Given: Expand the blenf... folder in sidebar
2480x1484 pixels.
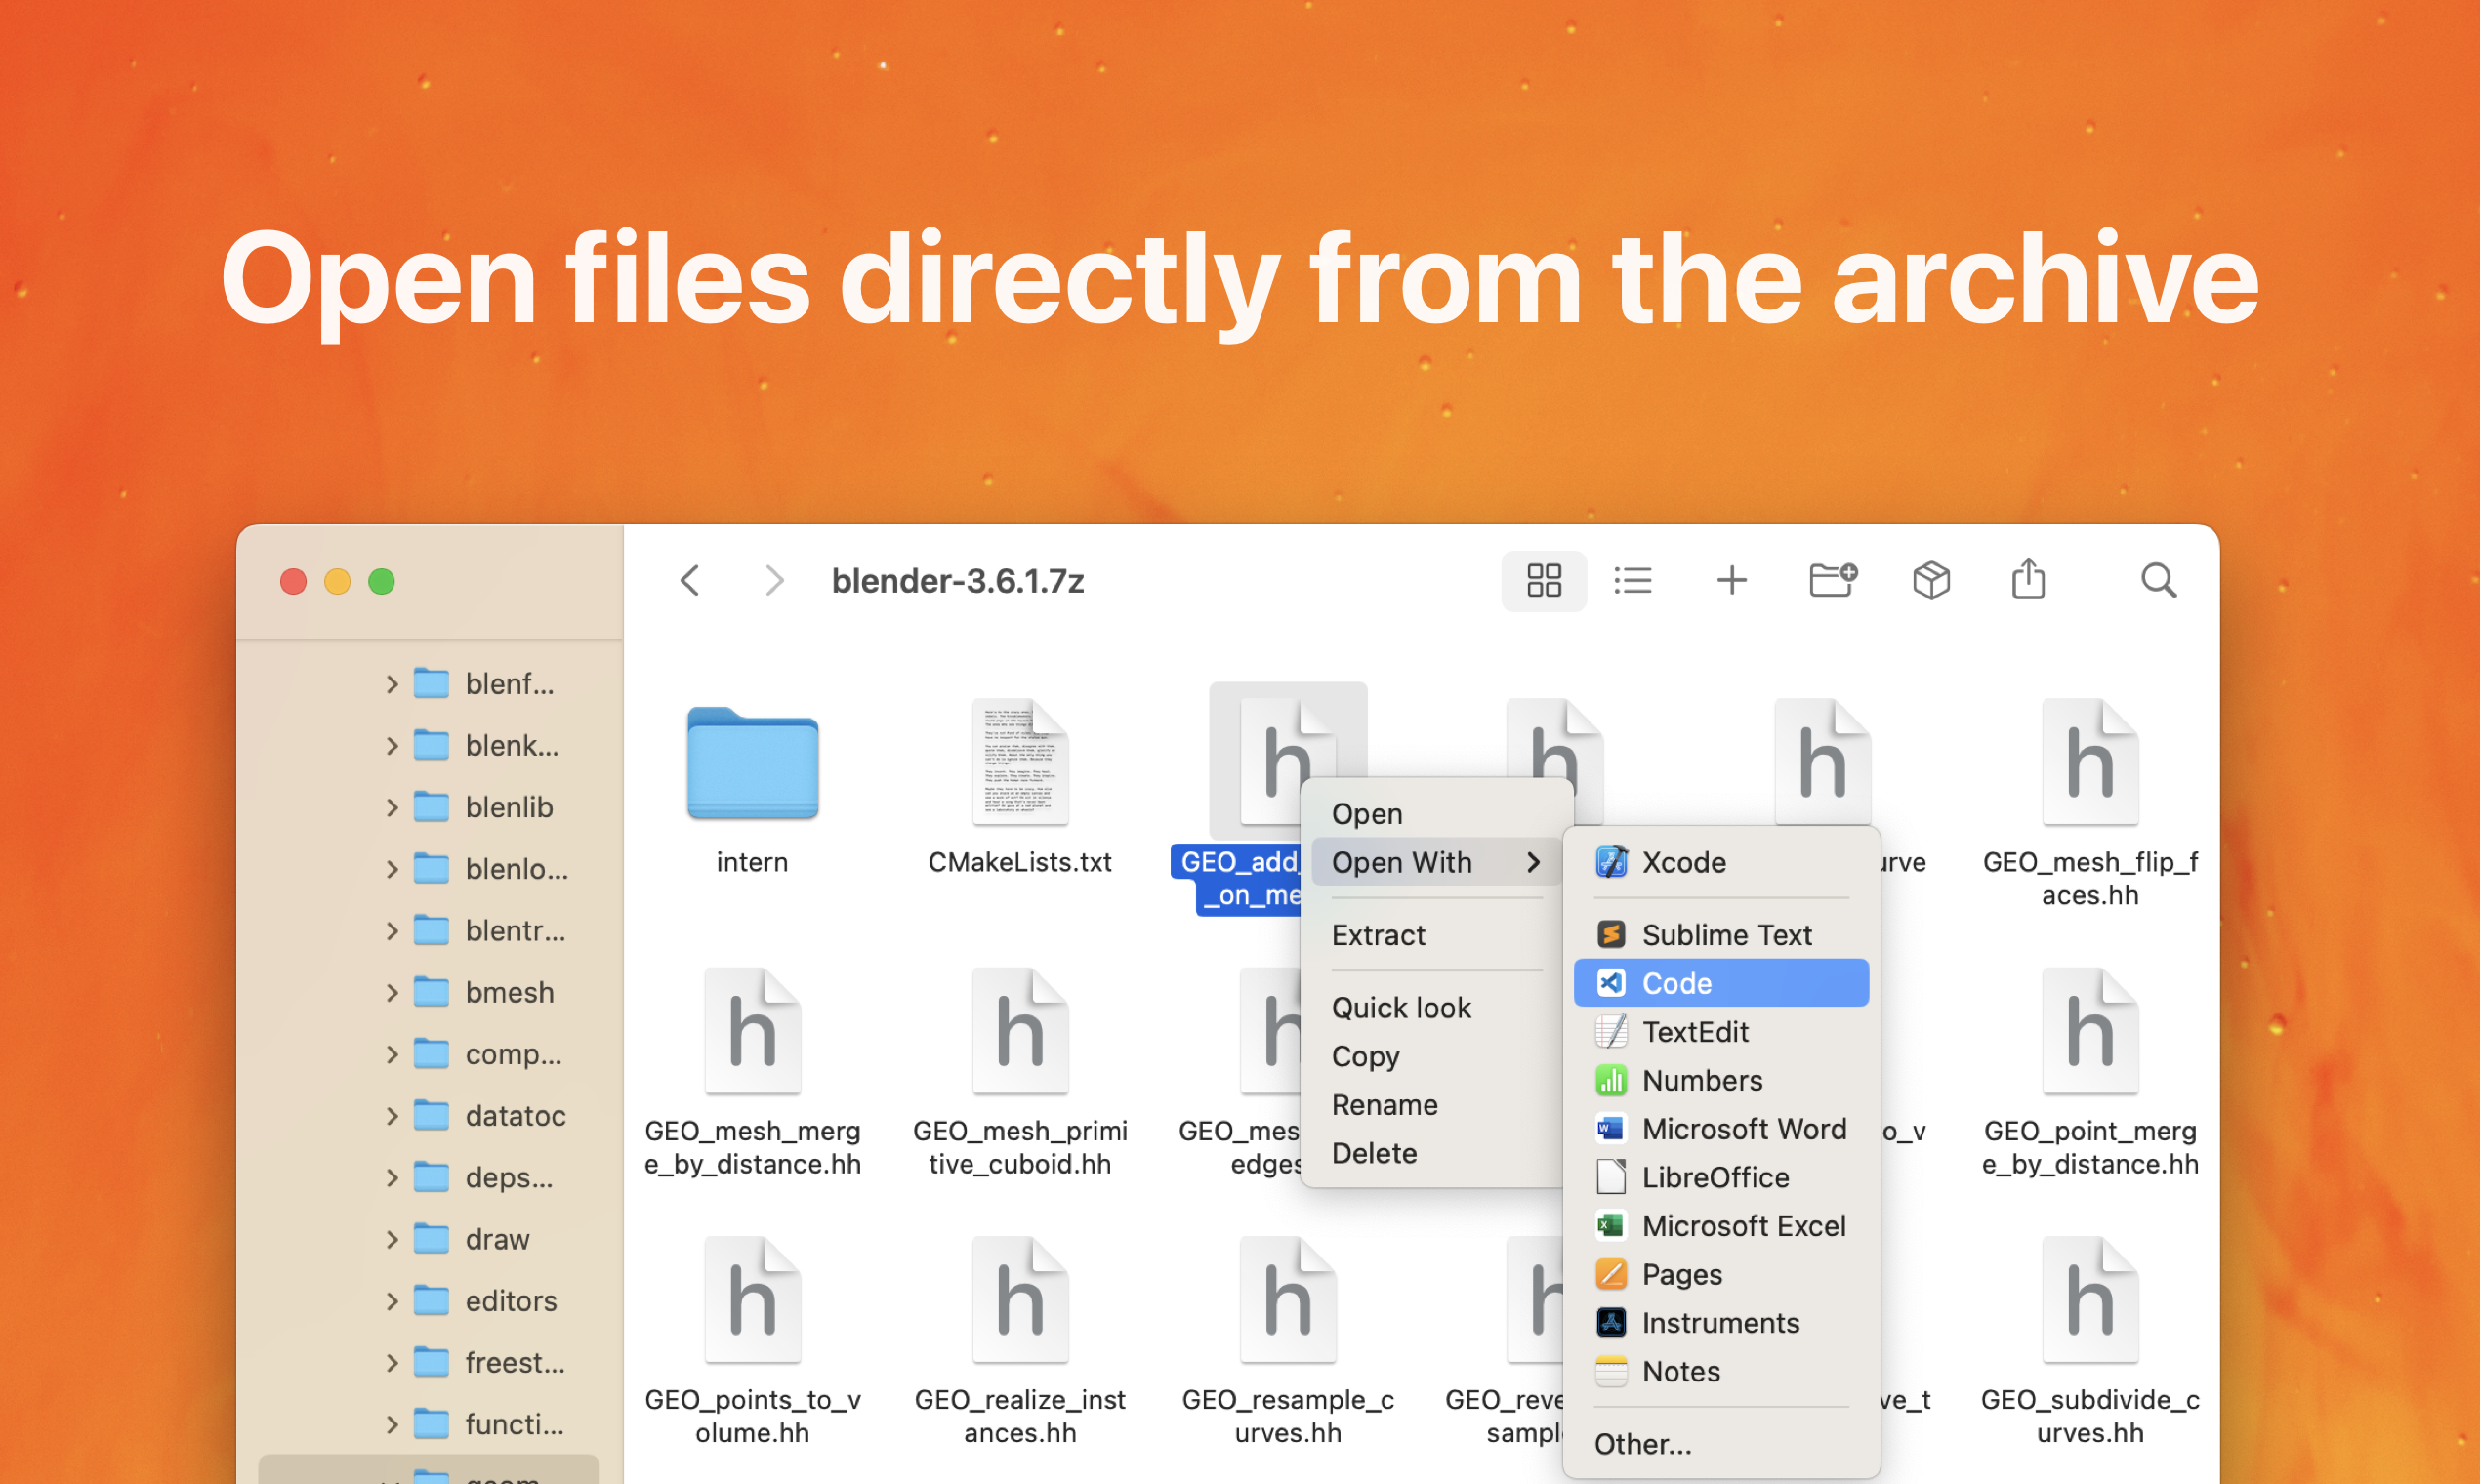Looking at the screenshot, I should [x=392, y=684].
